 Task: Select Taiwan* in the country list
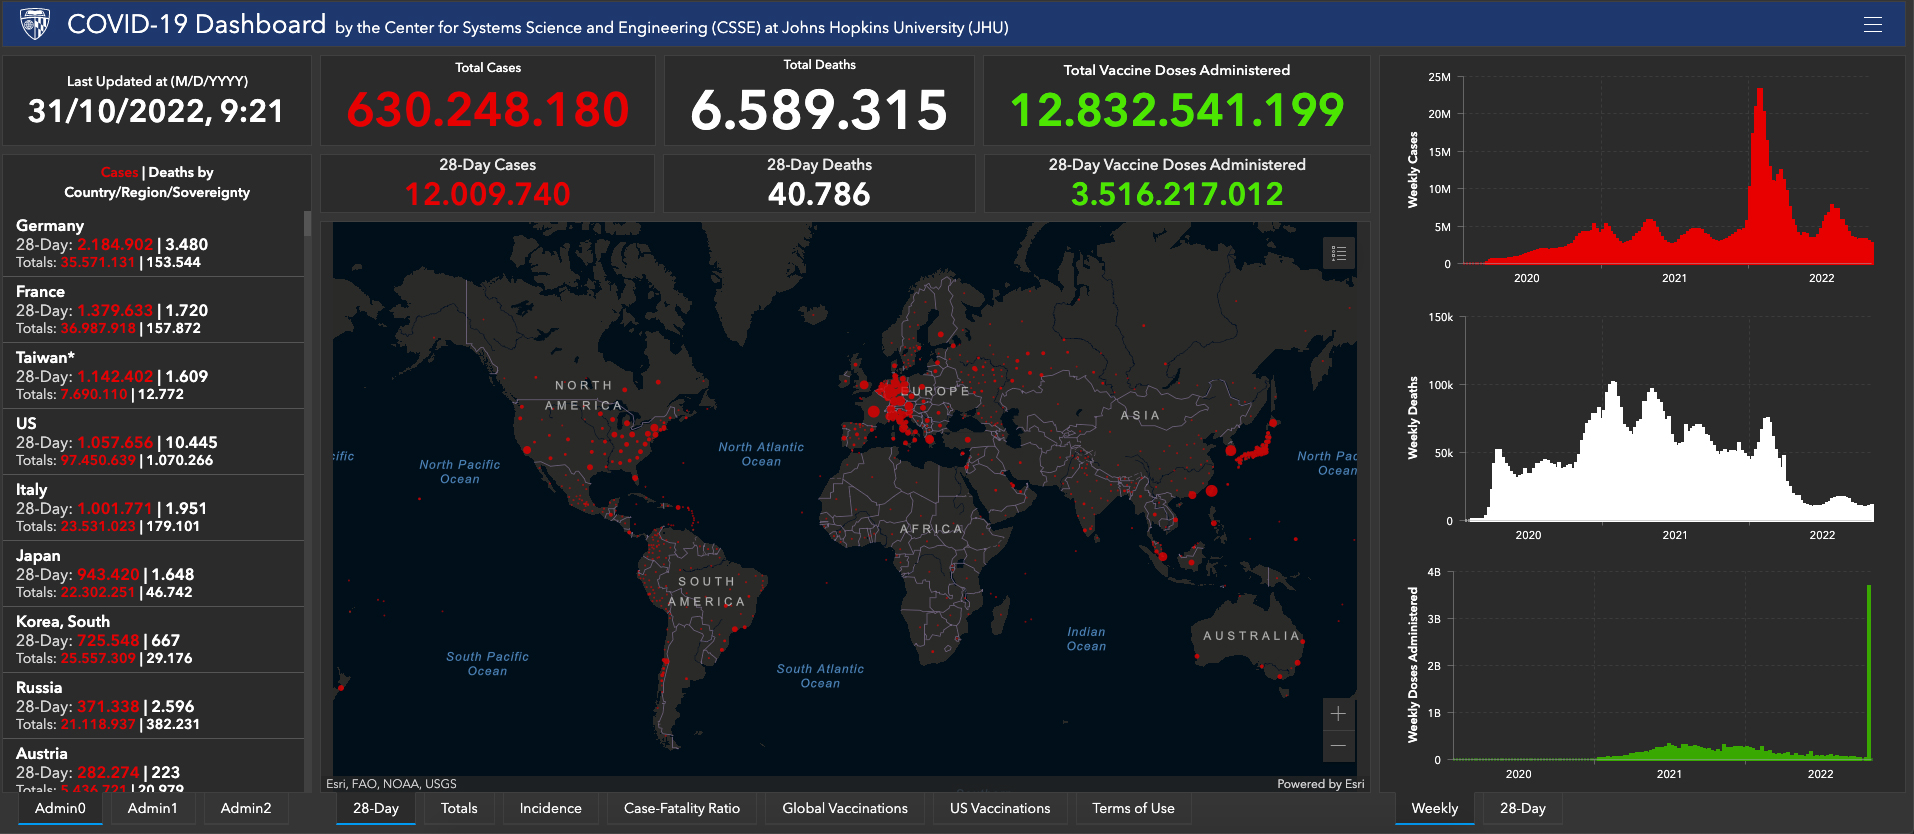point(154,375)
